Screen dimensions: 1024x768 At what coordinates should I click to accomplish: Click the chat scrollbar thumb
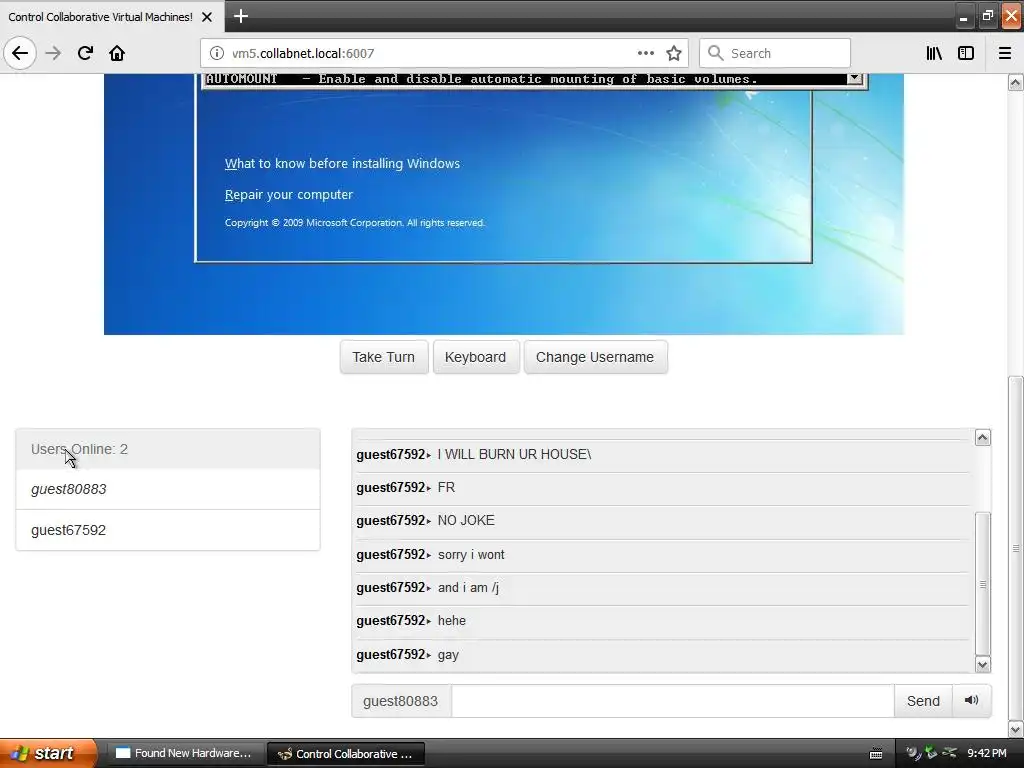point(982,584)
